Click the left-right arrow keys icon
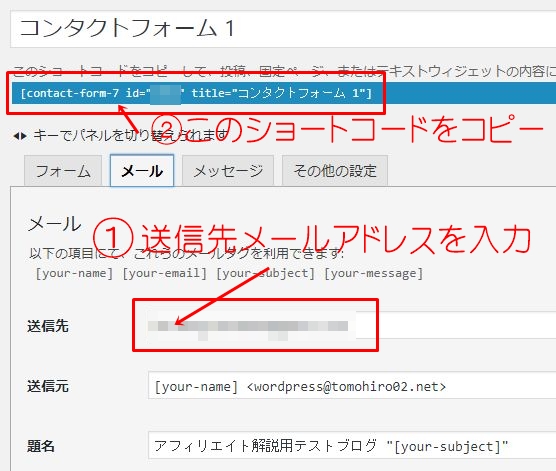This screenshot has width=556, height=471. (x=20, y=136)
